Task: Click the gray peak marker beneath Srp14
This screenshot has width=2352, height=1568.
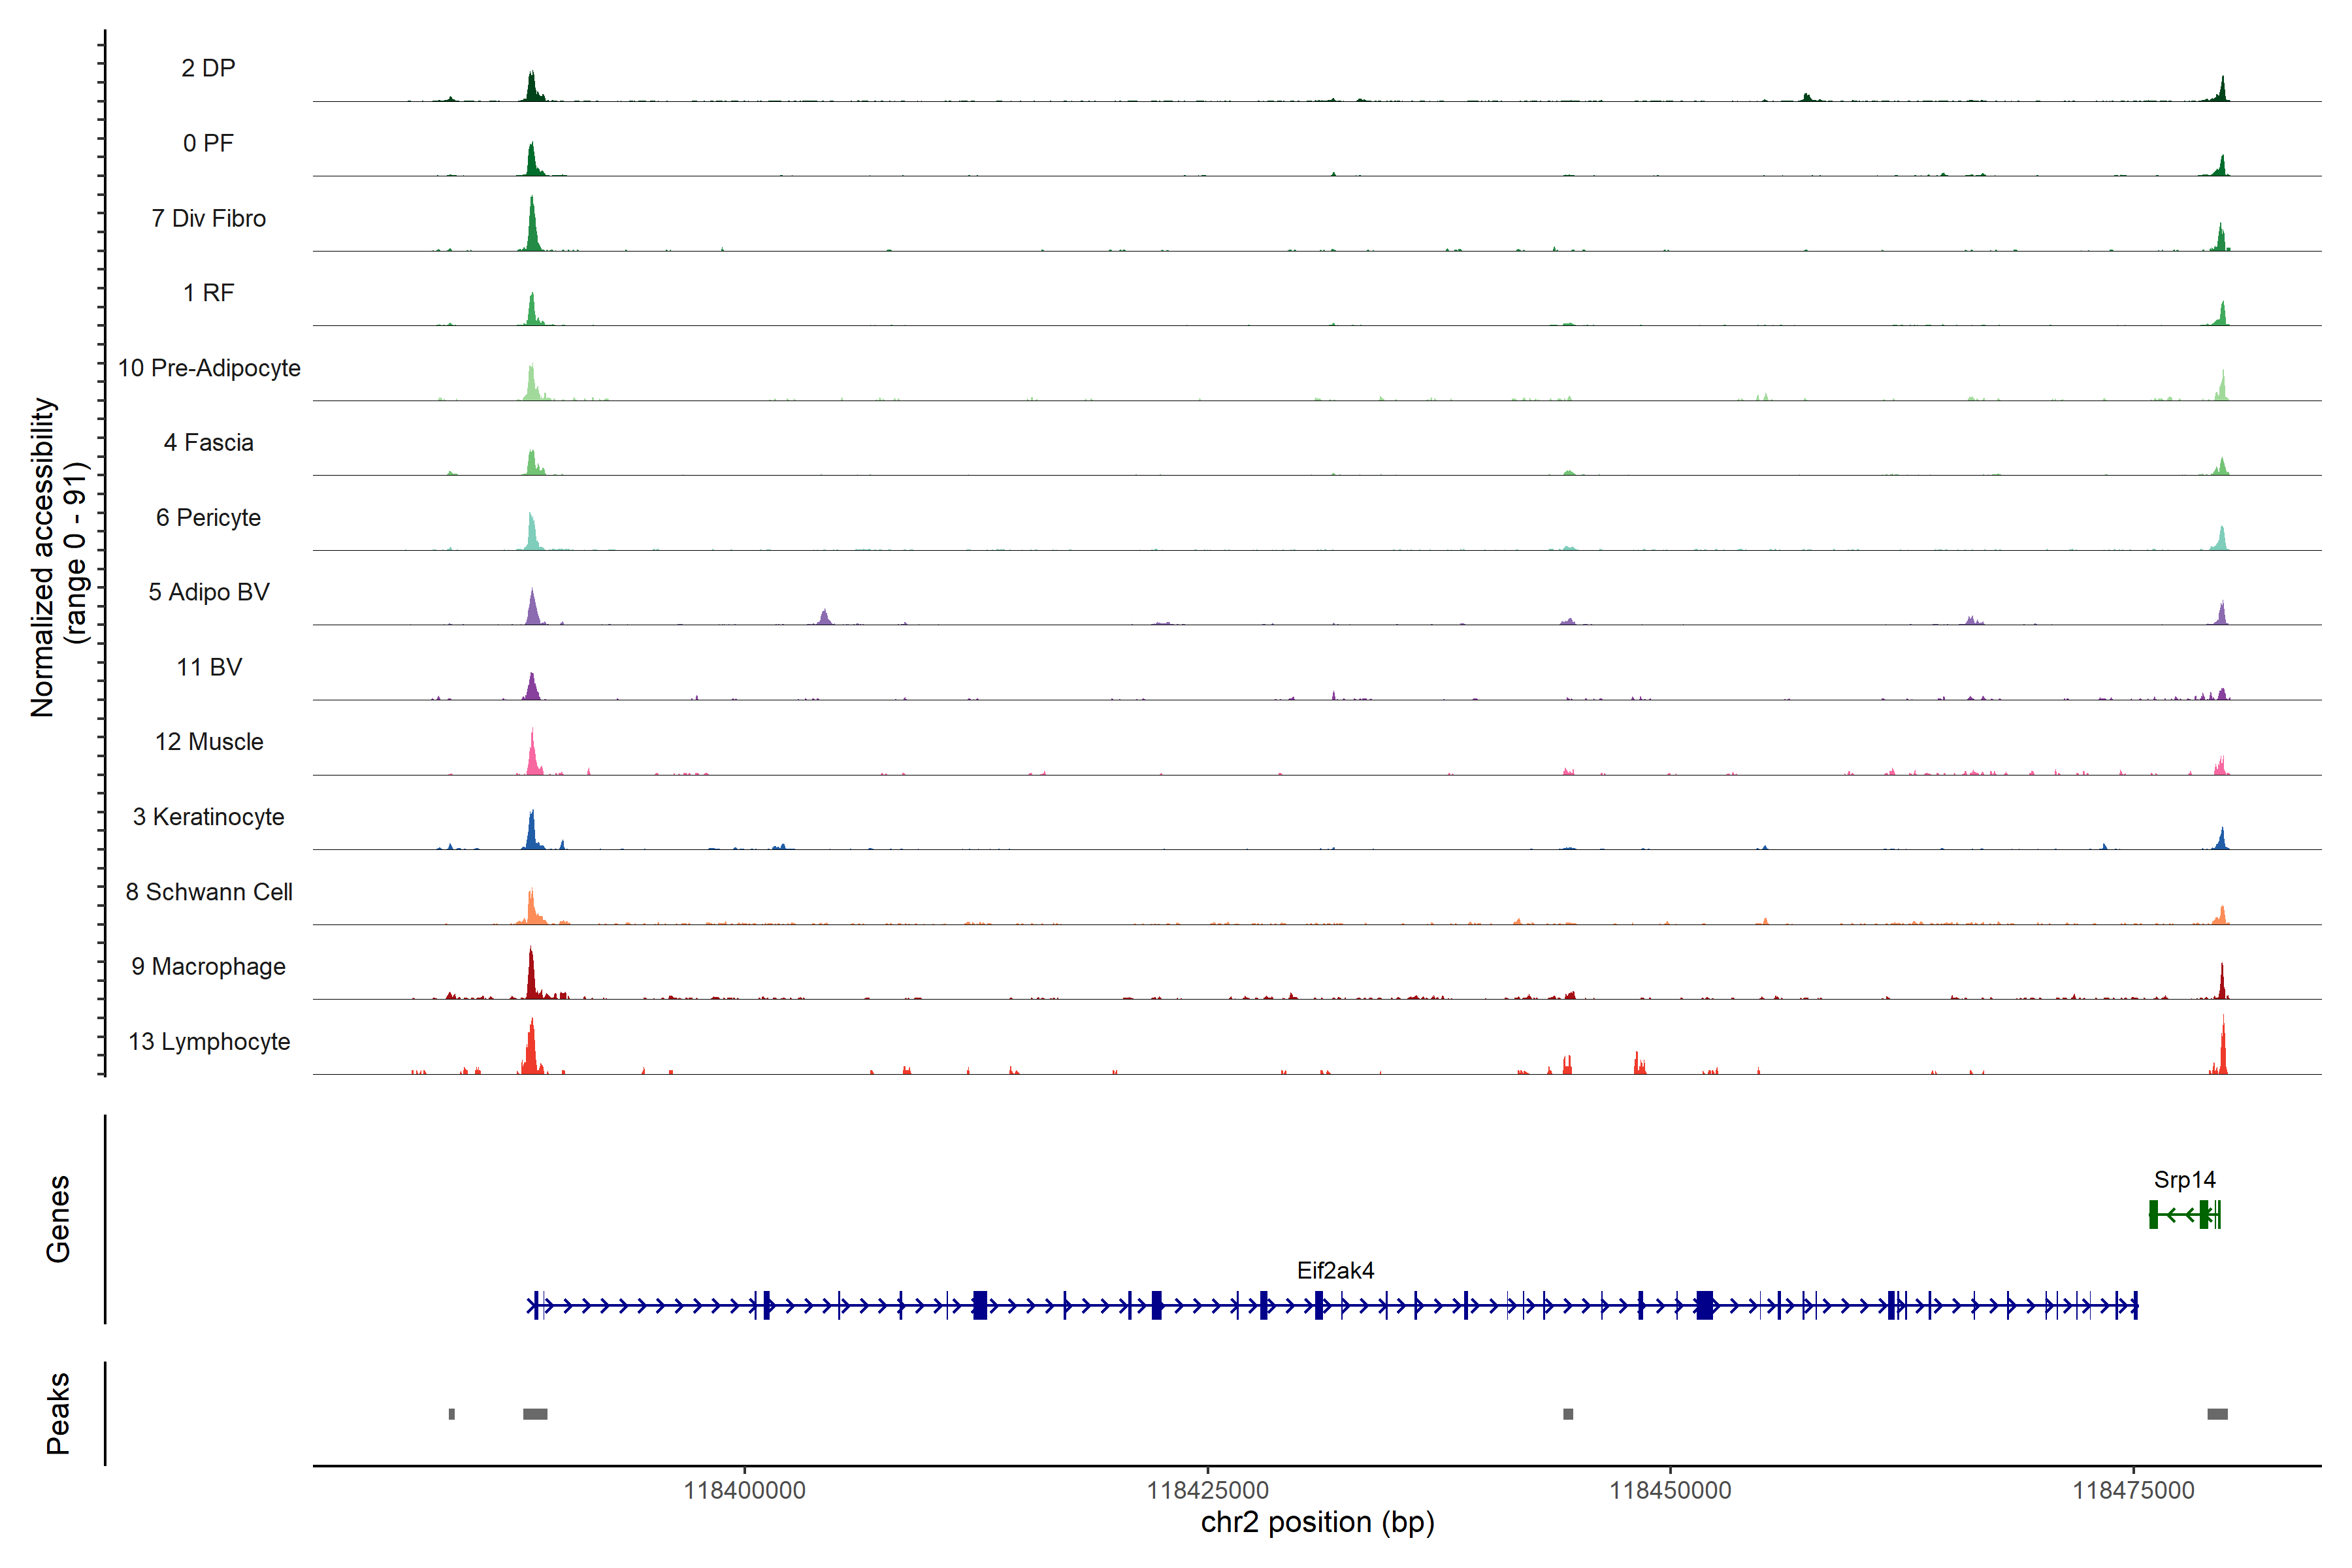Action: click(x=2217, y=1414)
